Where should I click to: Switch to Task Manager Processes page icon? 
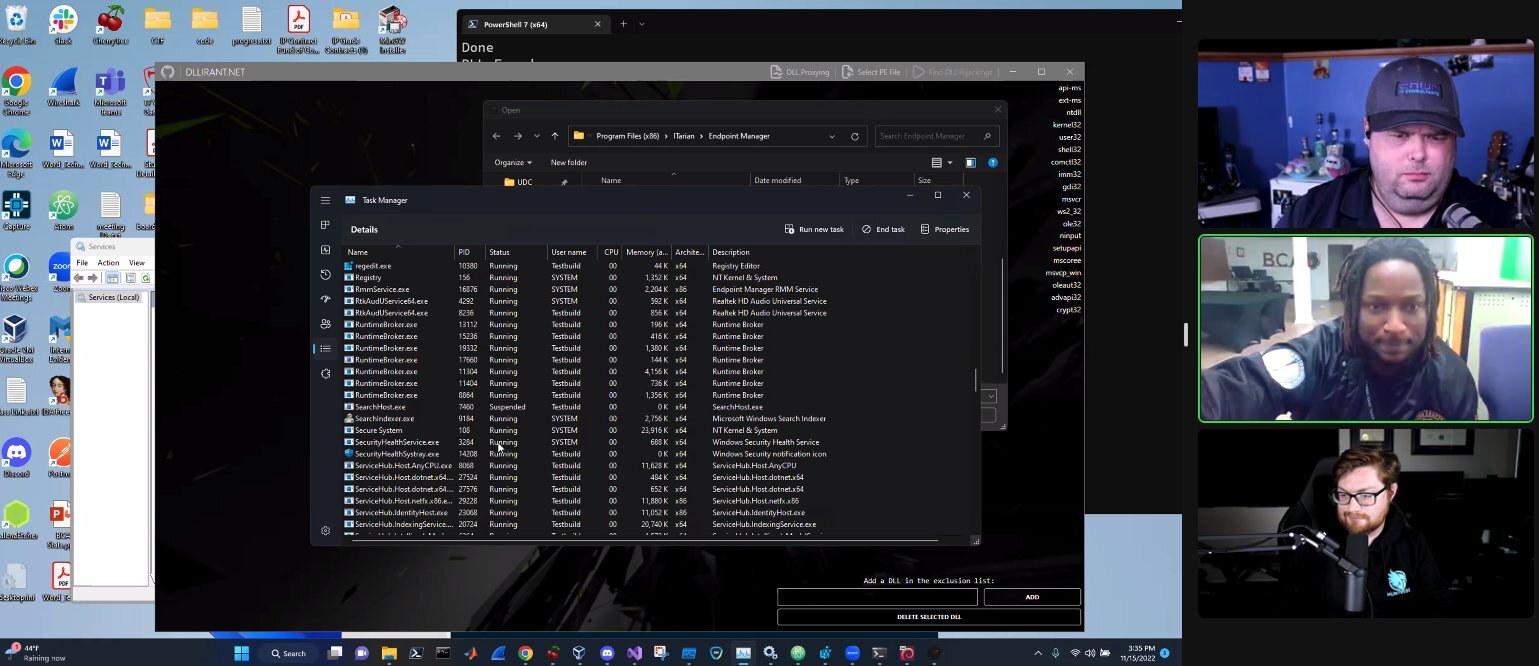(325, 225)
